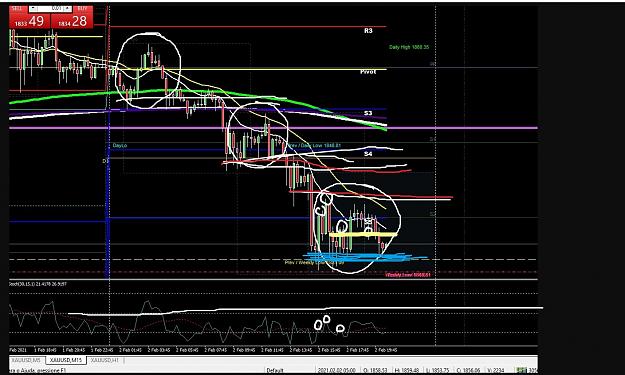Select the XAUUSD,M15 chart tab
The height and width of the screenshot is (375, 625).
click(66, 360)
